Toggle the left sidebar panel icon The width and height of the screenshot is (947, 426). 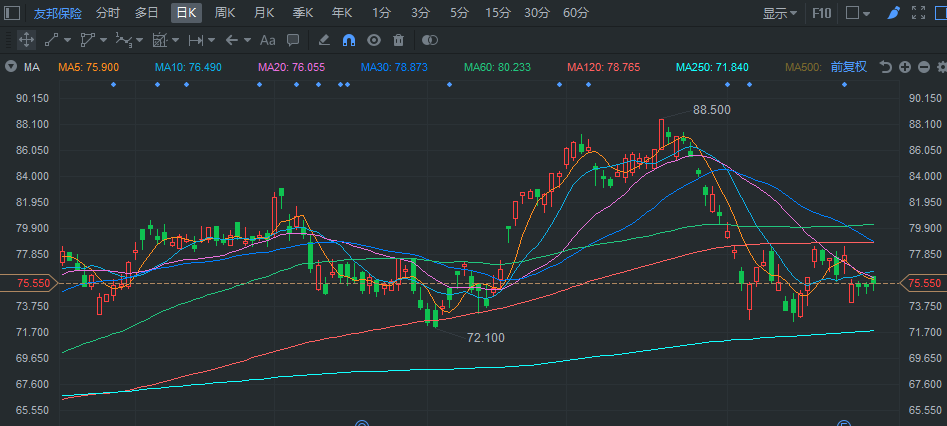[x=12, y=13]
